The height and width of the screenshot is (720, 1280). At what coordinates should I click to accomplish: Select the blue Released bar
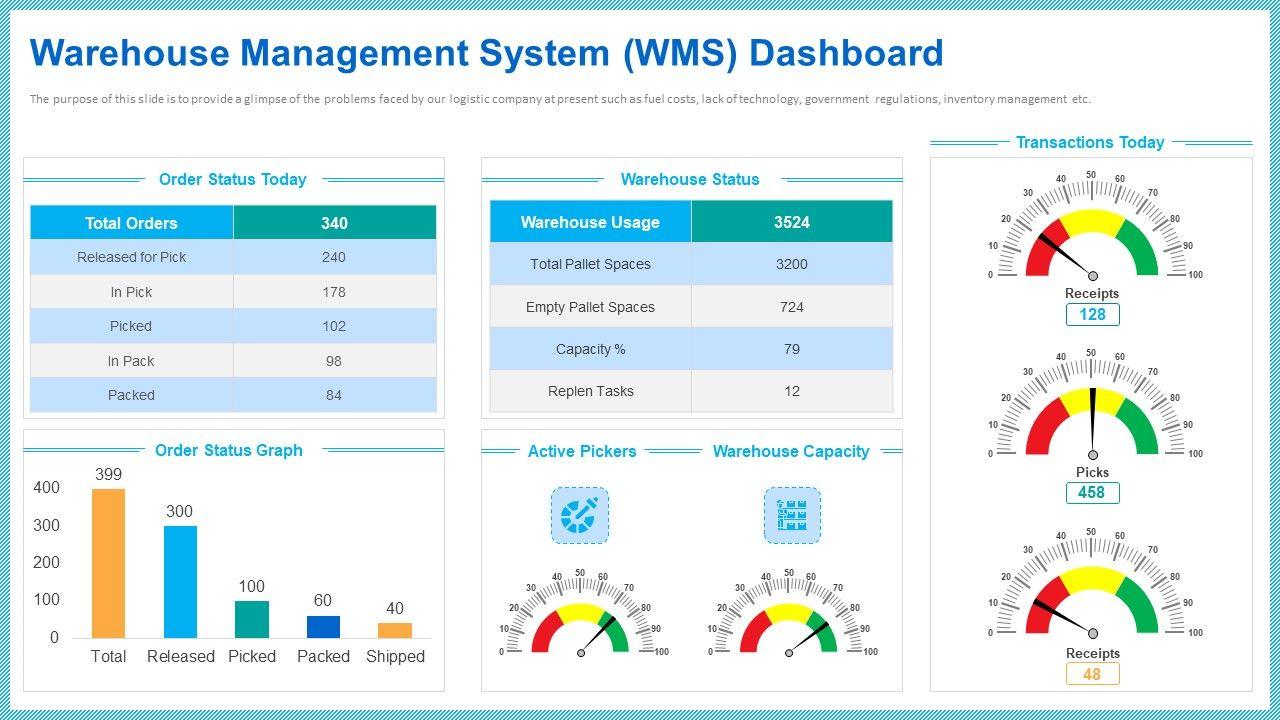(x=181, y=582)
